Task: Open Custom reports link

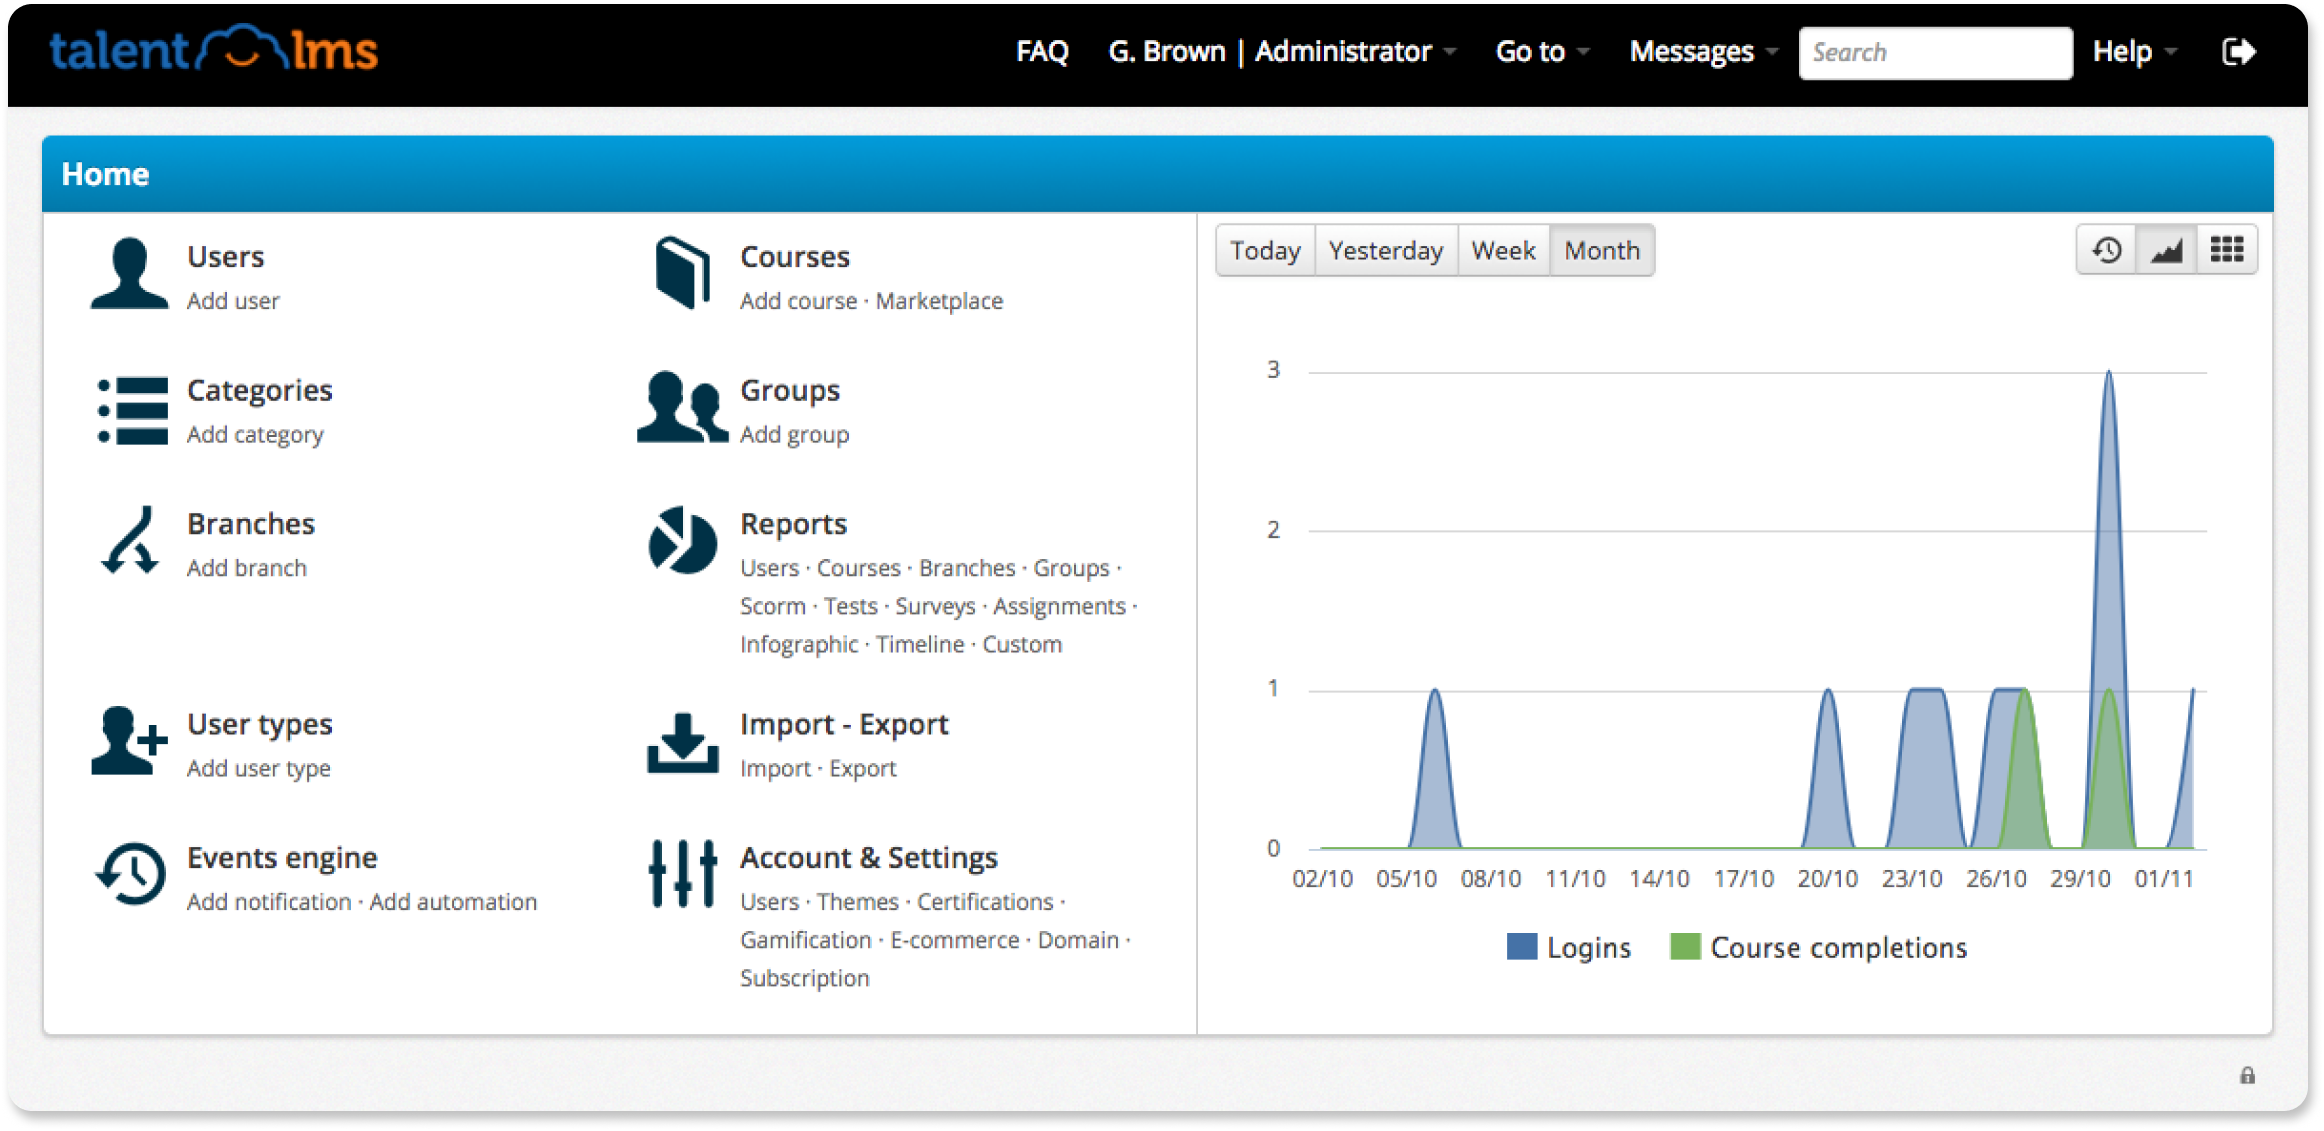Action: pyautogui.click(x=1022, y=645)
